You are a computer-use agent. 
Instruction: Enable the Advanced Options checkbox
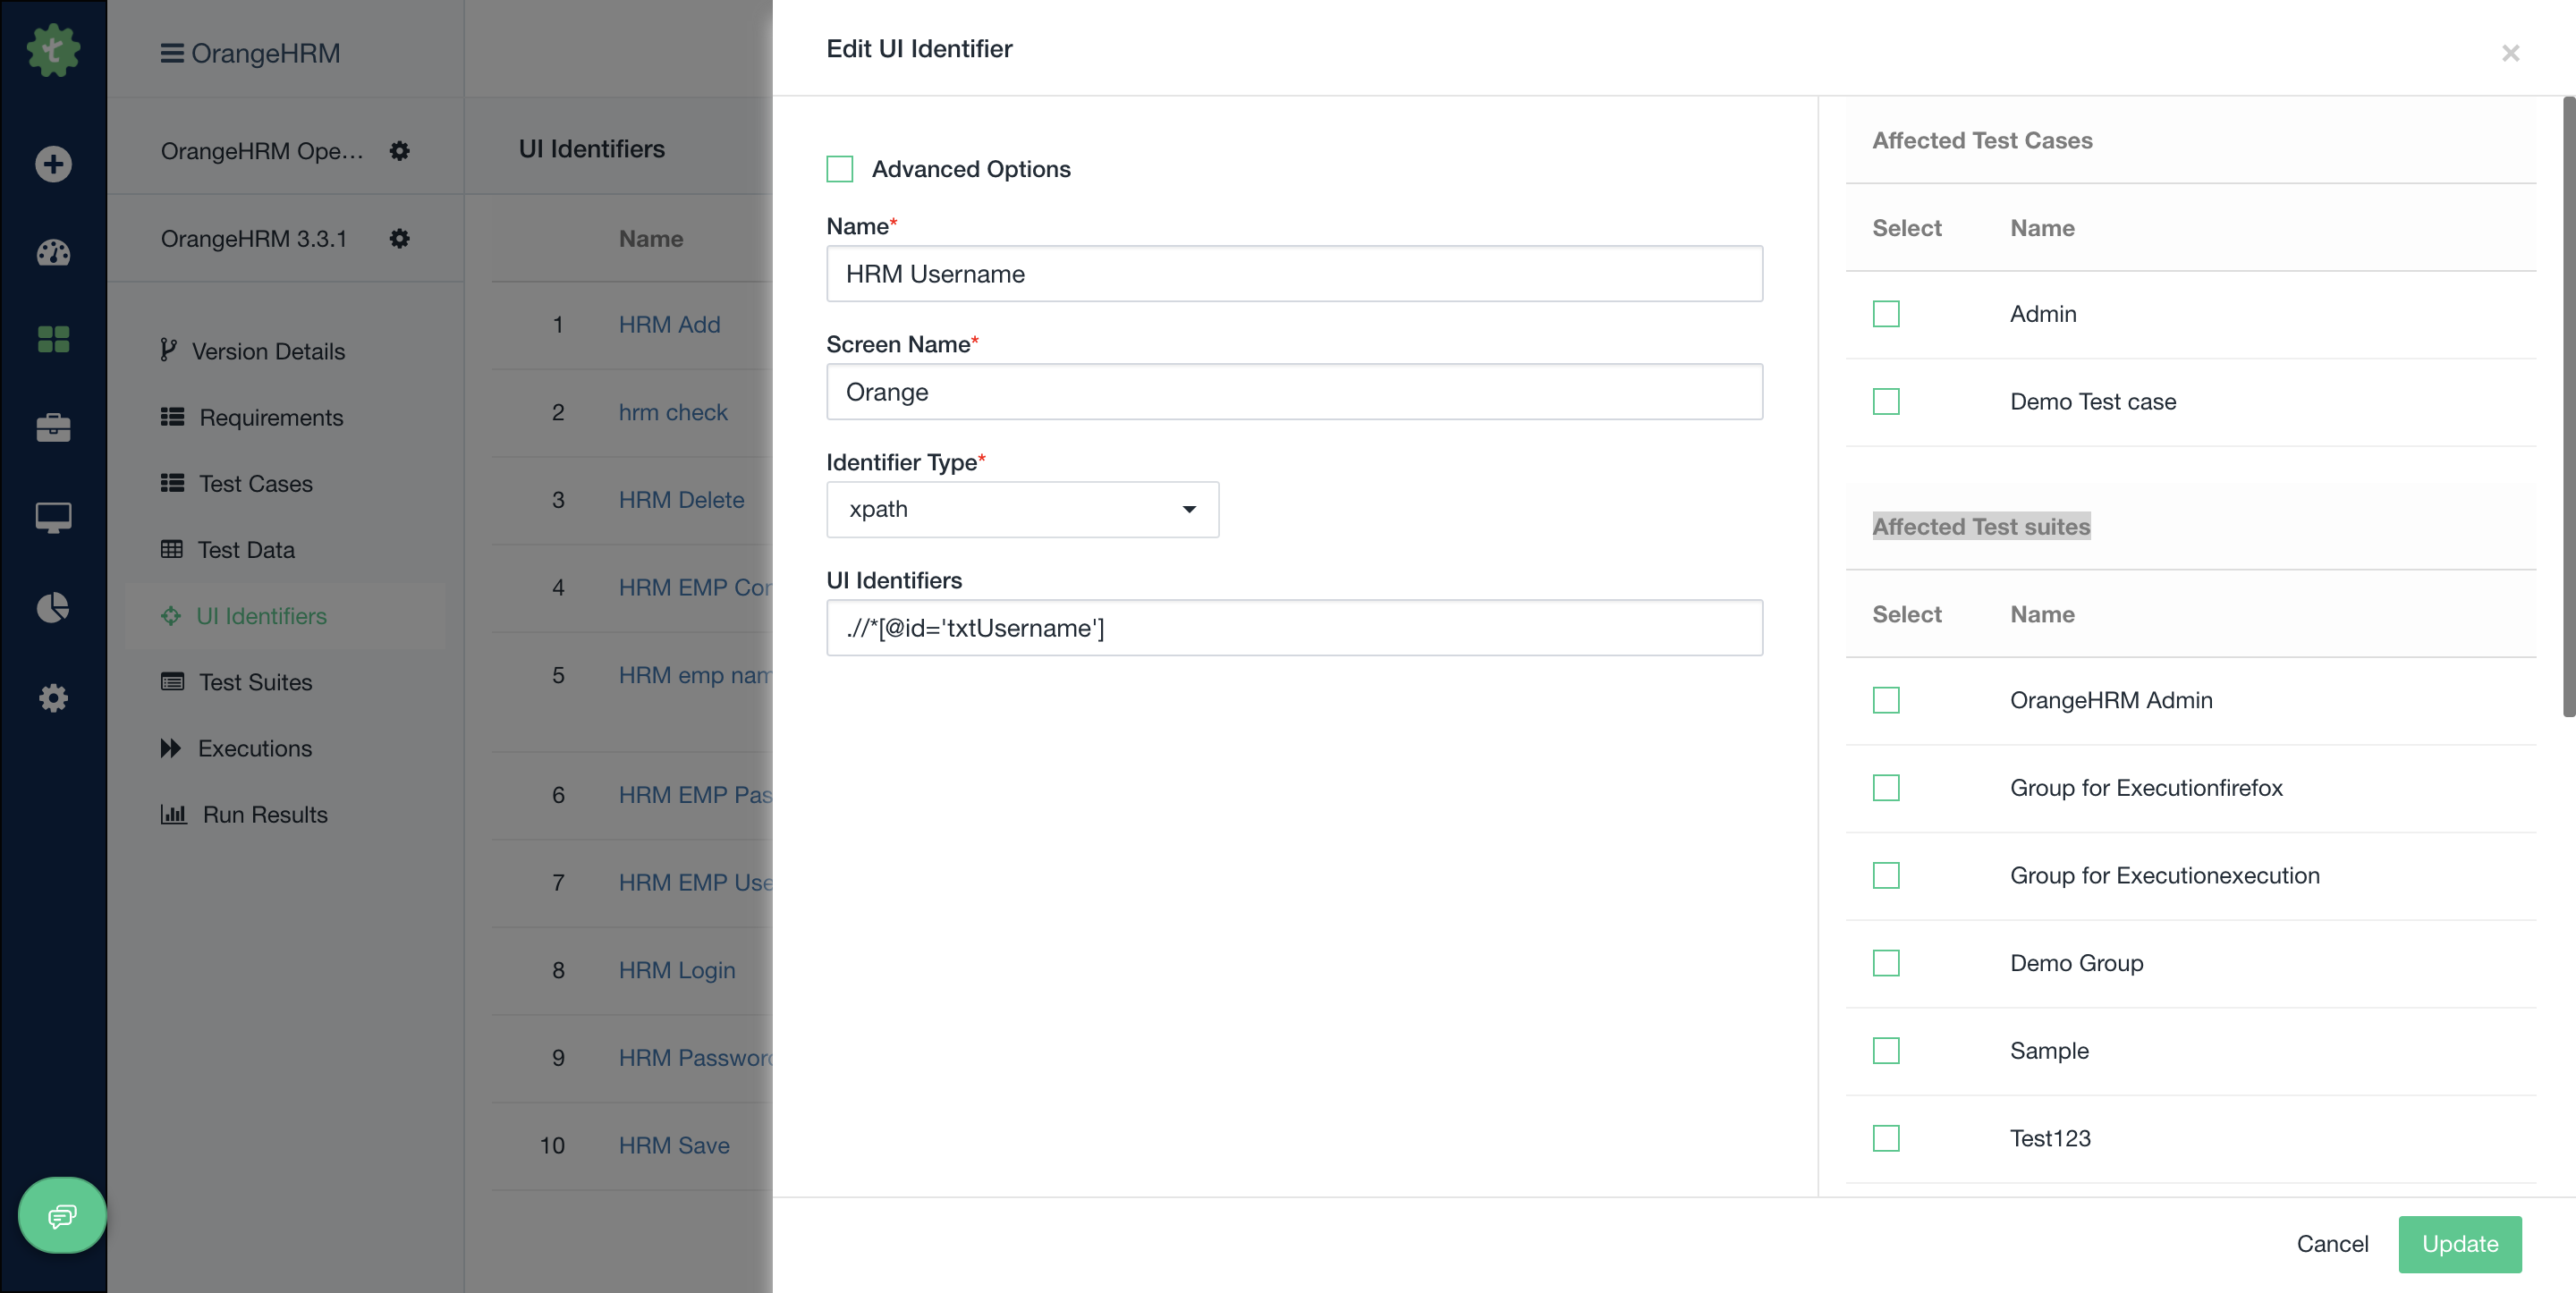click(x=840, y=169)
